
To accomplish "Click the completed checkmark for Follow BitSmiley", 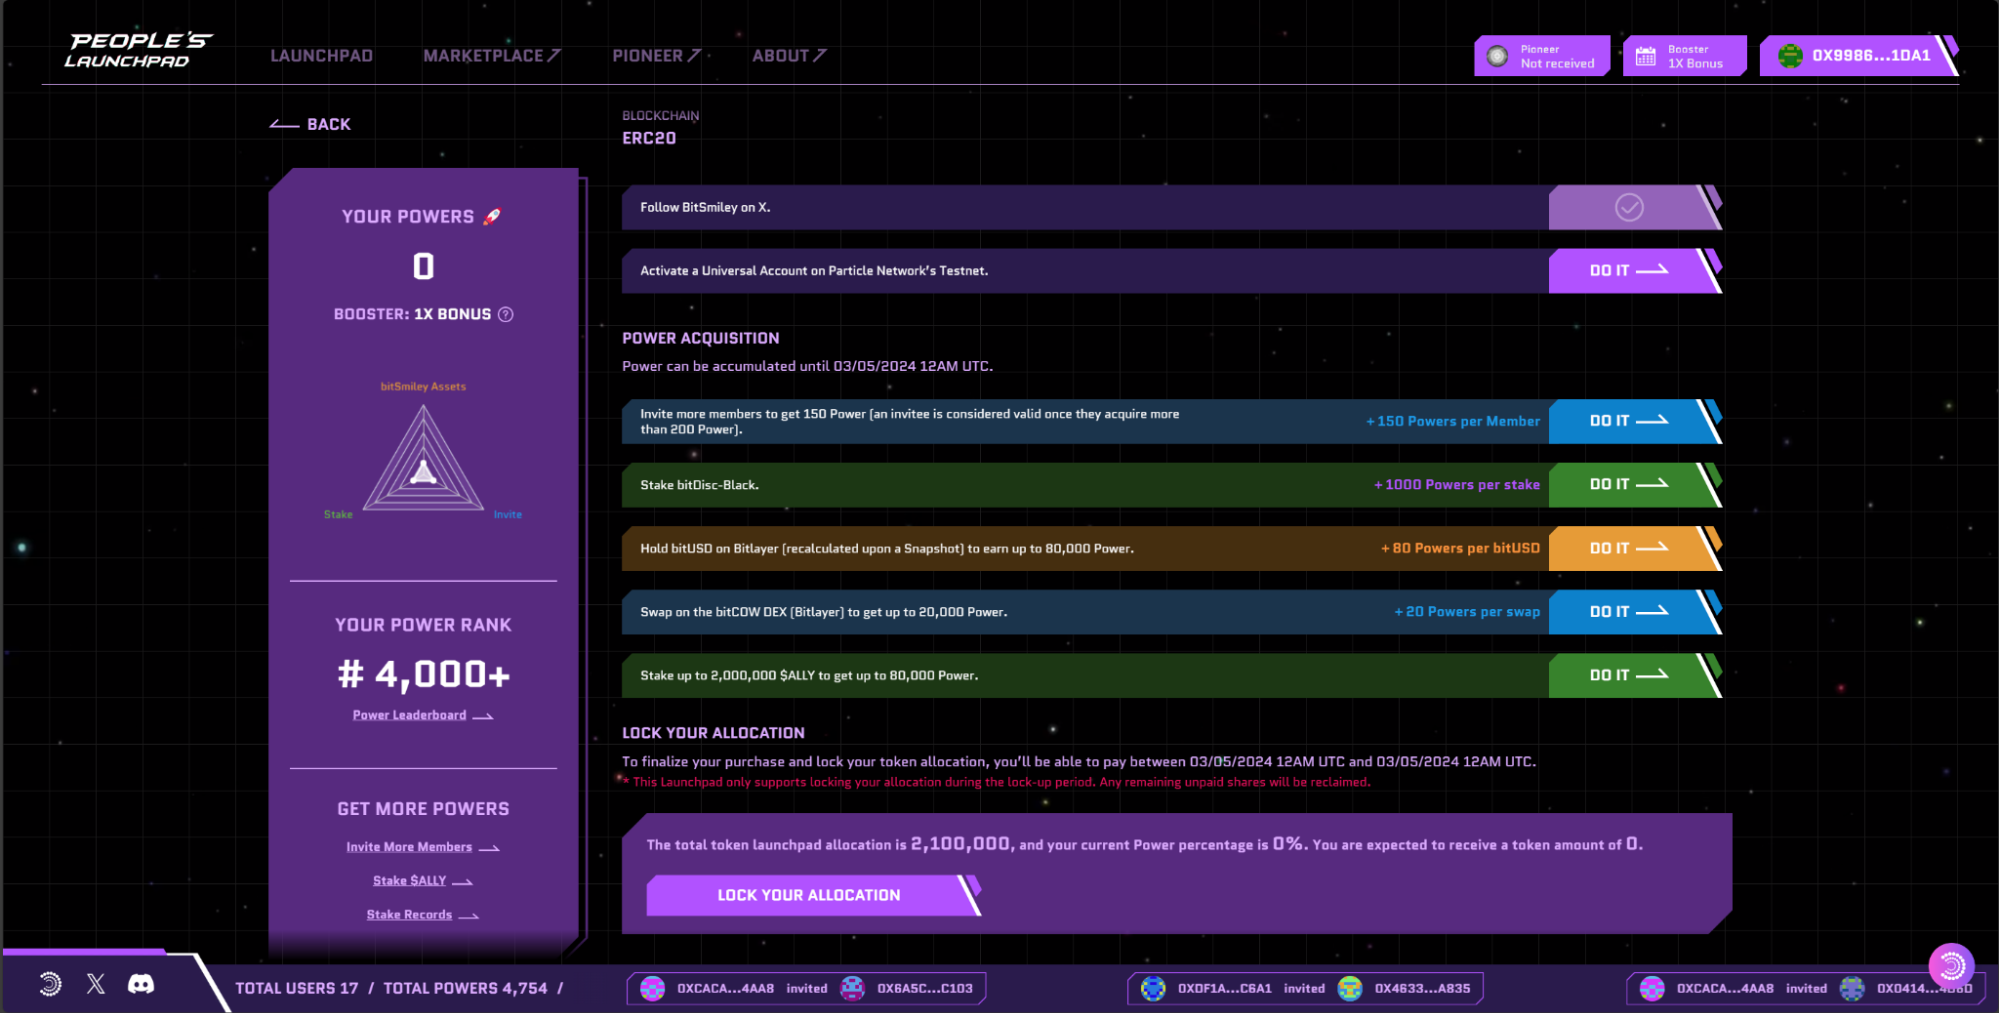I will click(1629, 207).
